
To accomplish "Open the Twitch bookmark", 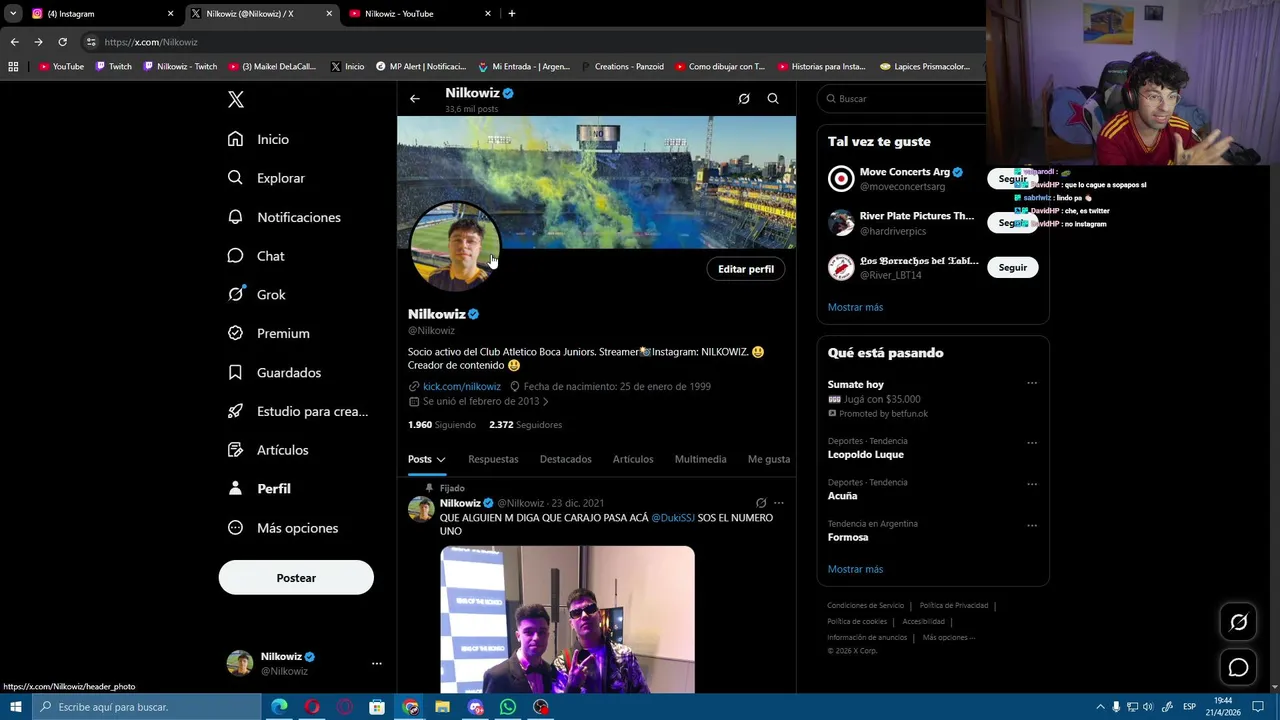I will click(113, 67).
